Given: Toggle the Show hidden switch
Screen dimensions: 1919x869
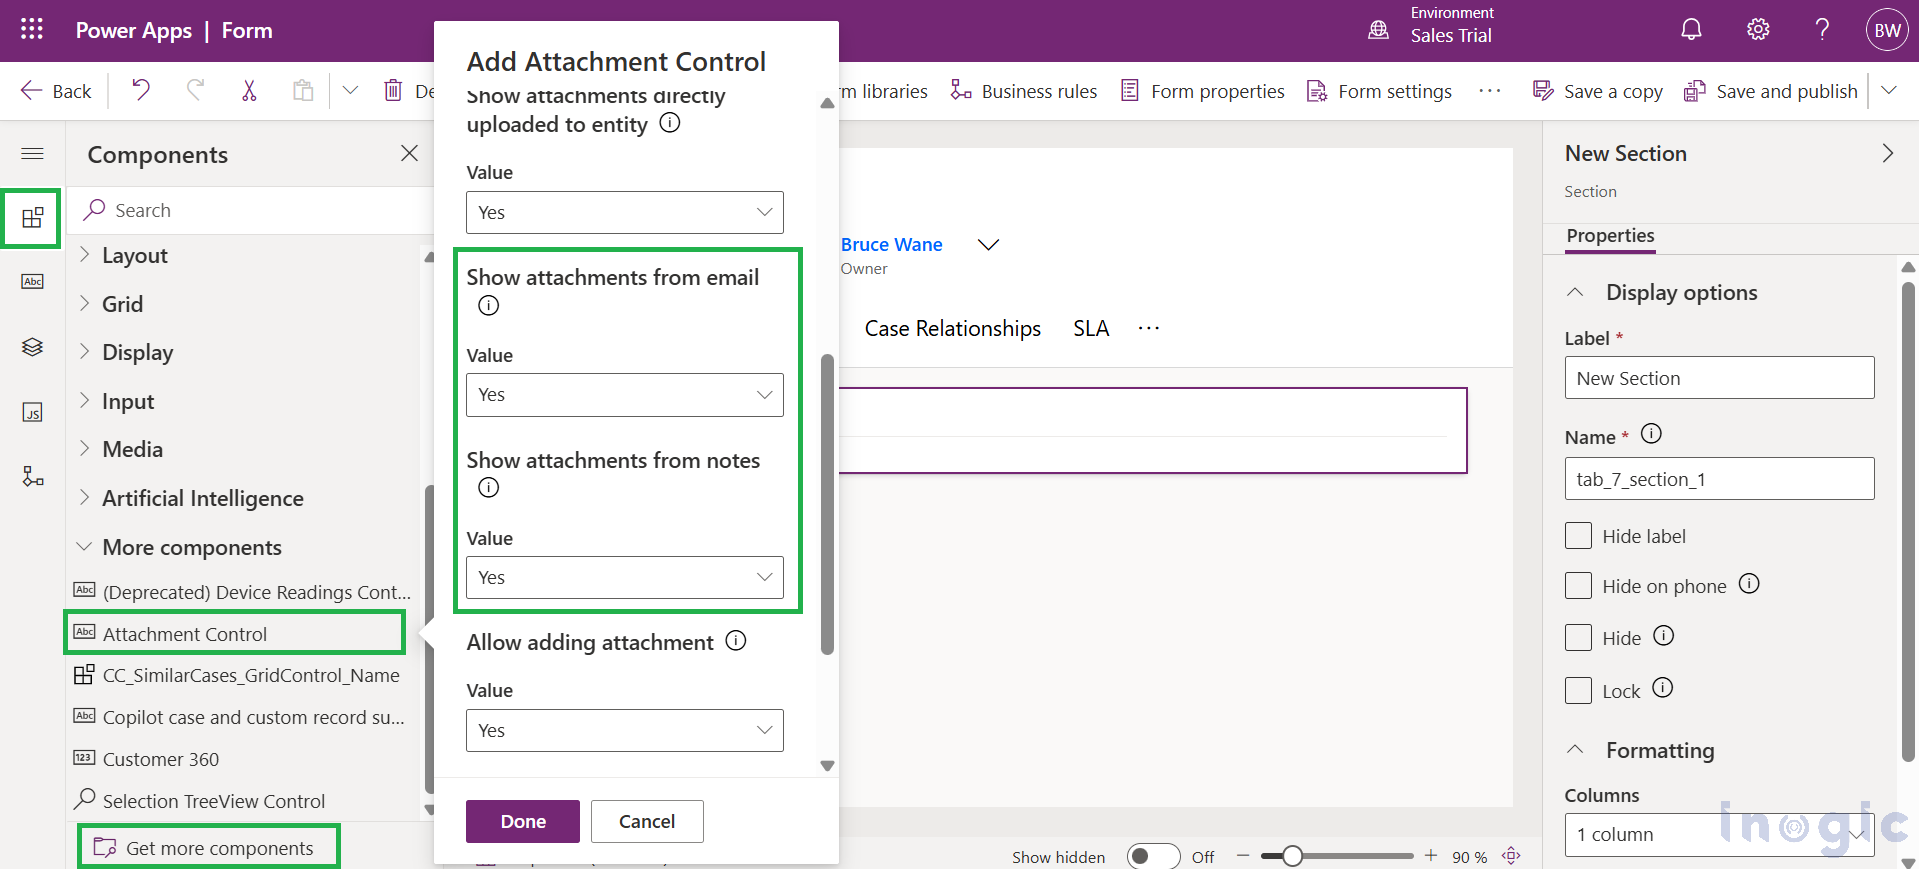Looking at the screenshot, I should pos(1152,856).
